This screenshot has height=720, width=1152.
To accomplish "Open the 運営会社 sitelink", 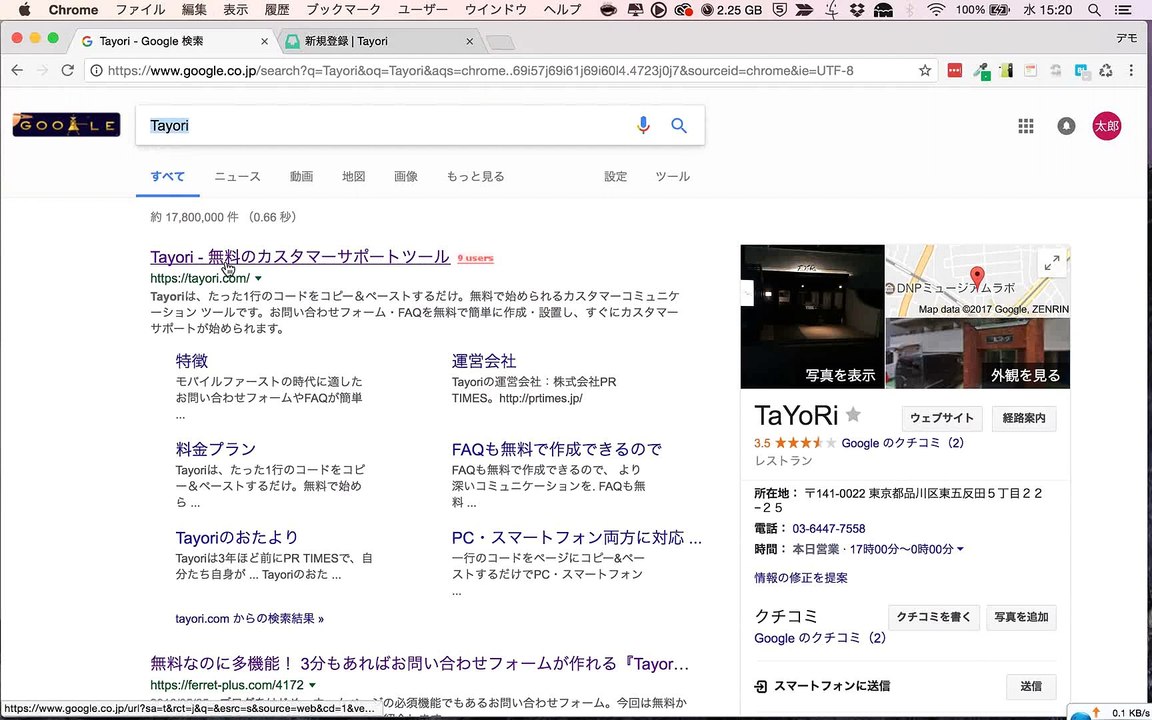I will point(483,361).
